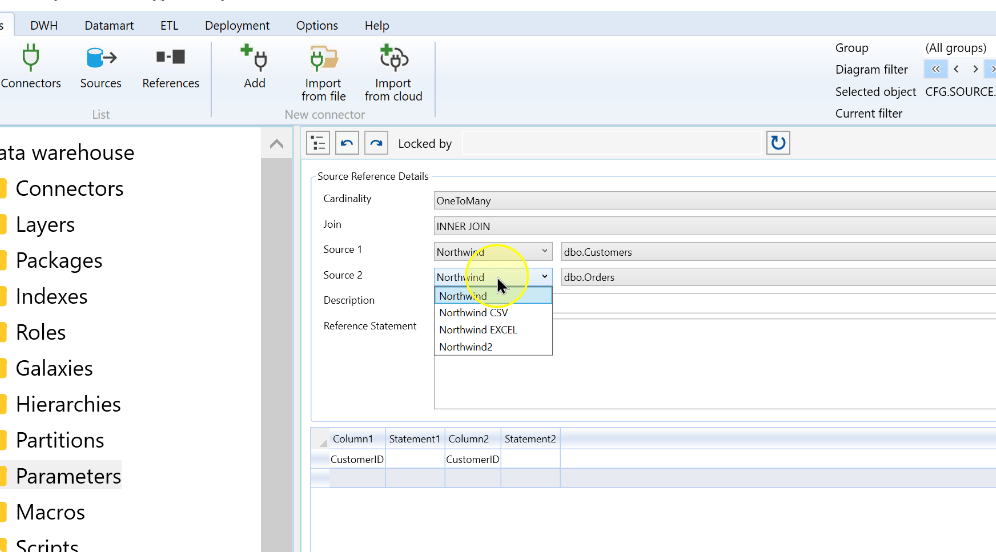
Task: Open the ETL menu tab
Action: tap(169, 25)
